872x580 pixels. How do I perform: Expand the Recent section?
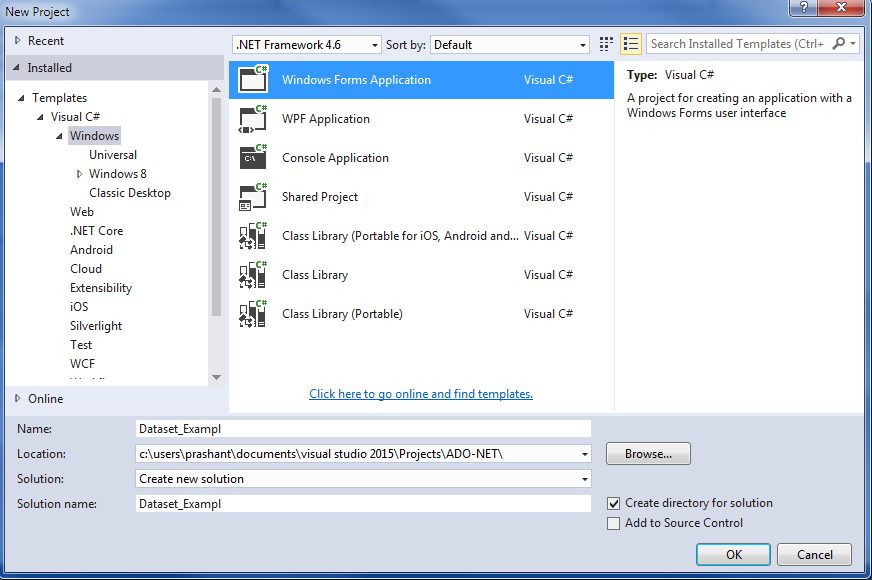(18, 40)
